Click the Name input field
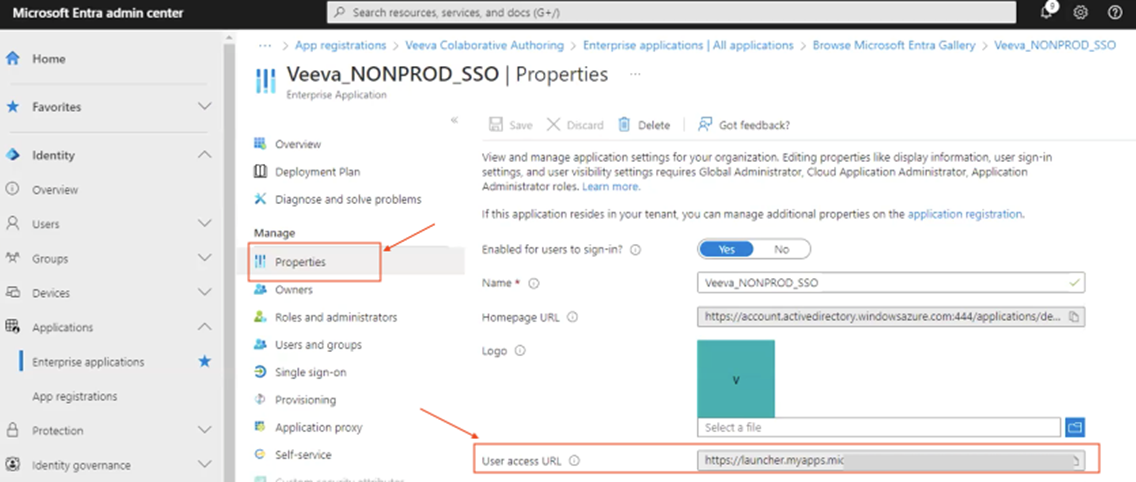 [890, 283]
